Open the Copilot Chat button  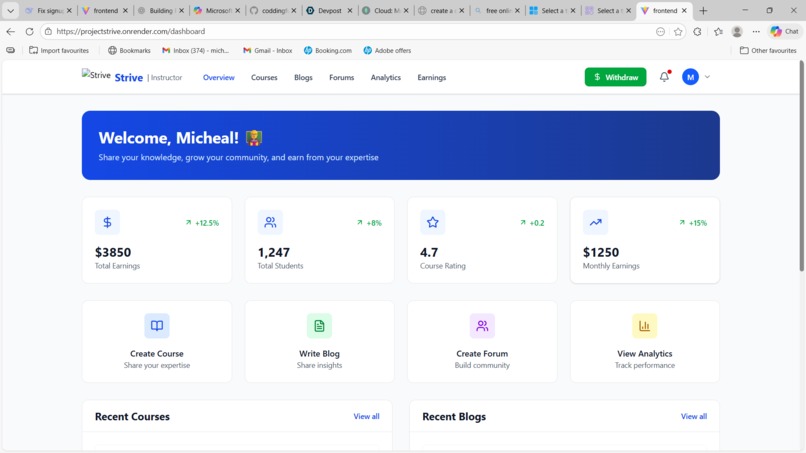pyautogui.click(x=784, y=31)
